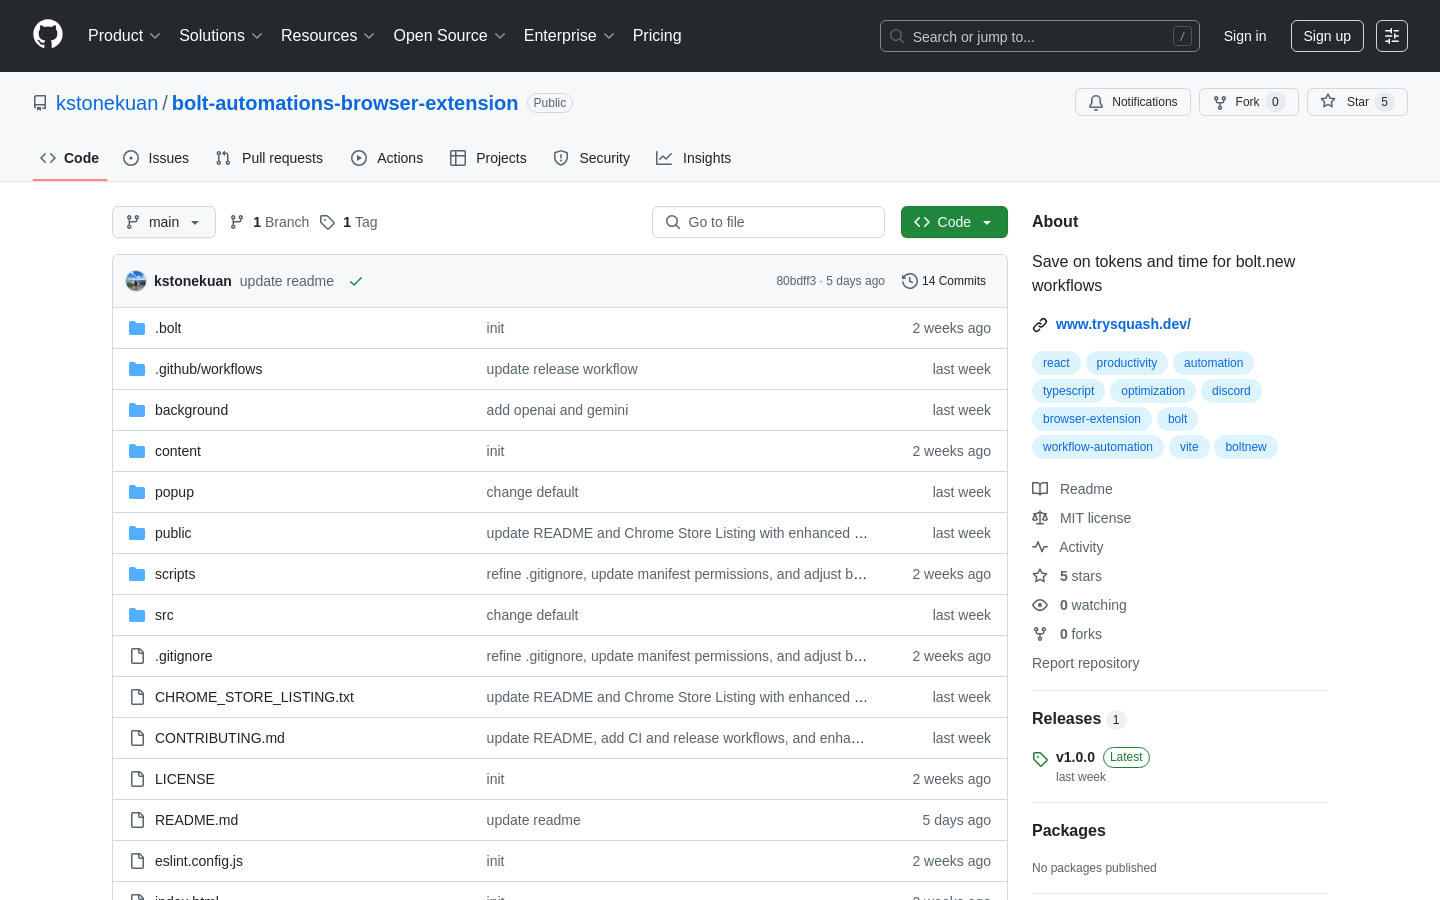Open the green Code dropdown button

pyautogui.click(x=954, y=222)
